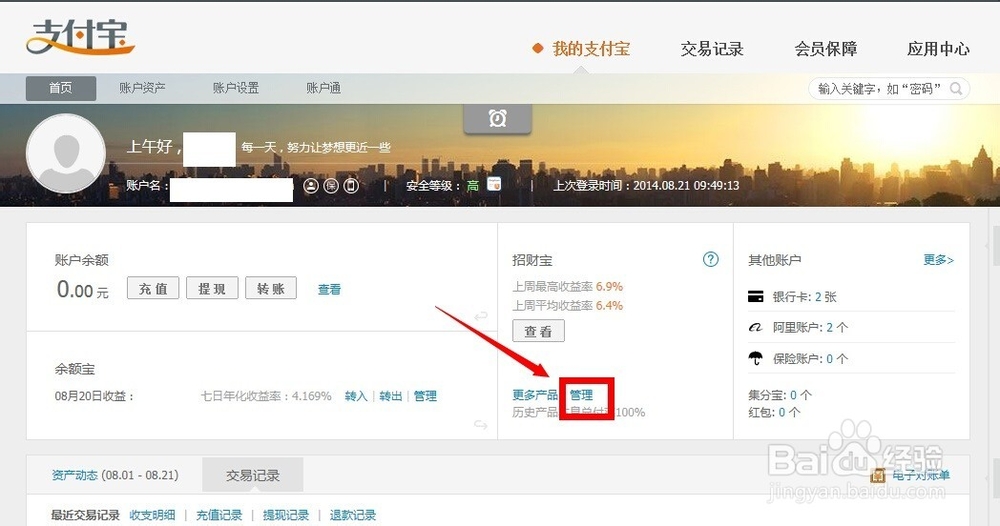This screenshot has width=1000, height=526.
Task: Open the alarm clock reminder icon
Action: click(x=497, y=119)
